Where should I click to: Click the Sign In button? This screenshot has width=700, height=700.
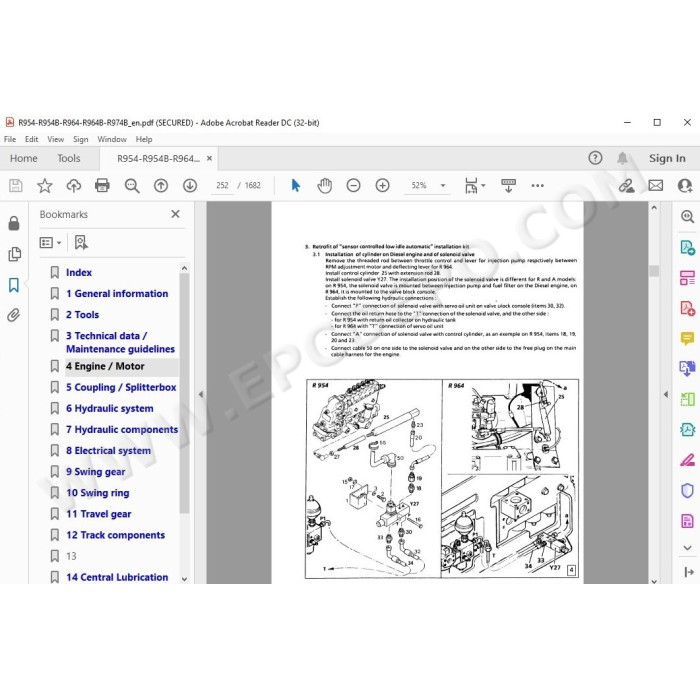click(x=667, y=158)
